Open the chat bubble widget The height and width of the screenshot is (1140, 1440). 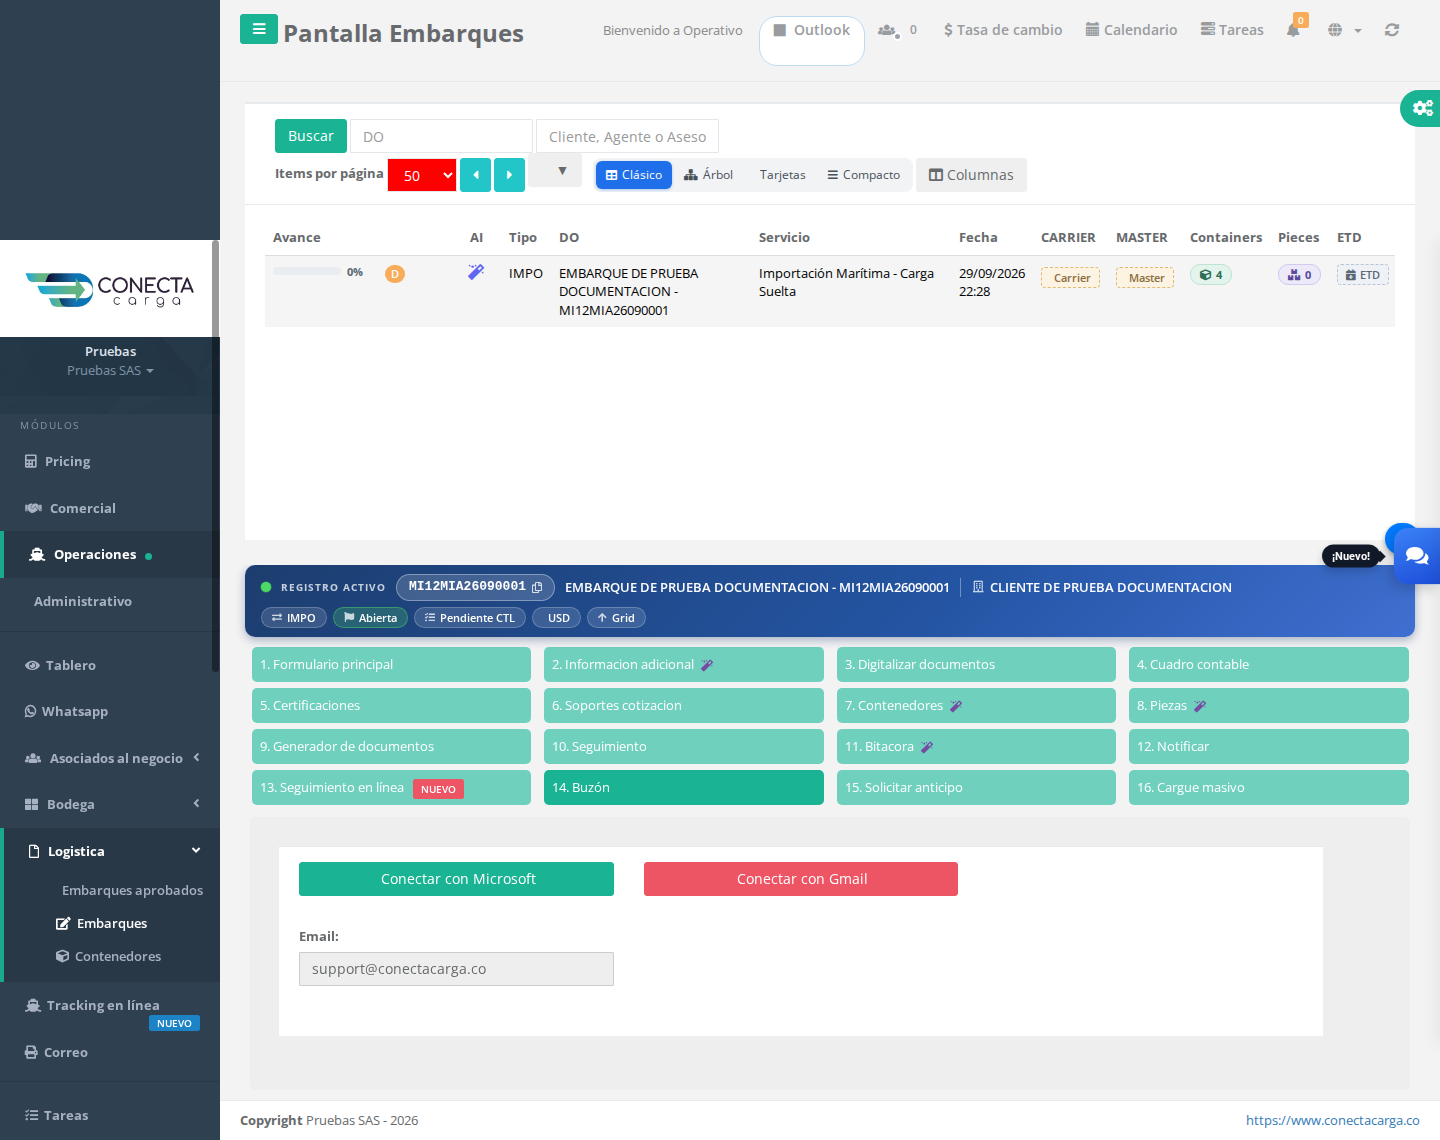click(x=1417, y=556)
